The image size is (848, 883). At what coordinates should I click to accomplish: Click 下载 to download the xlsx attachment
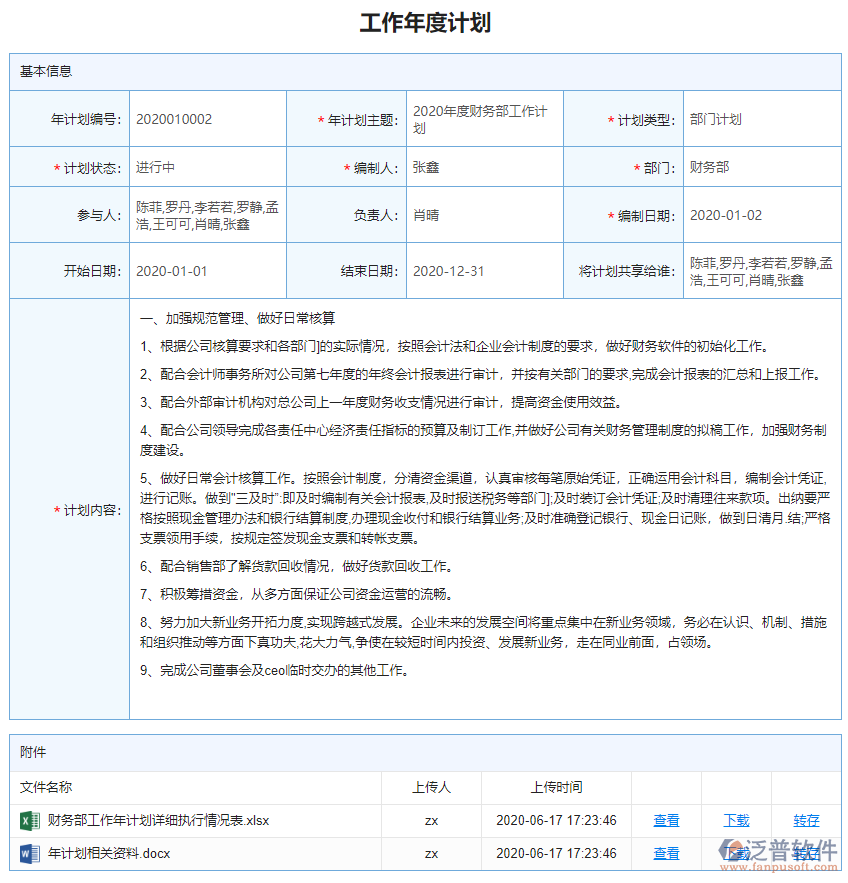[737, 820]
